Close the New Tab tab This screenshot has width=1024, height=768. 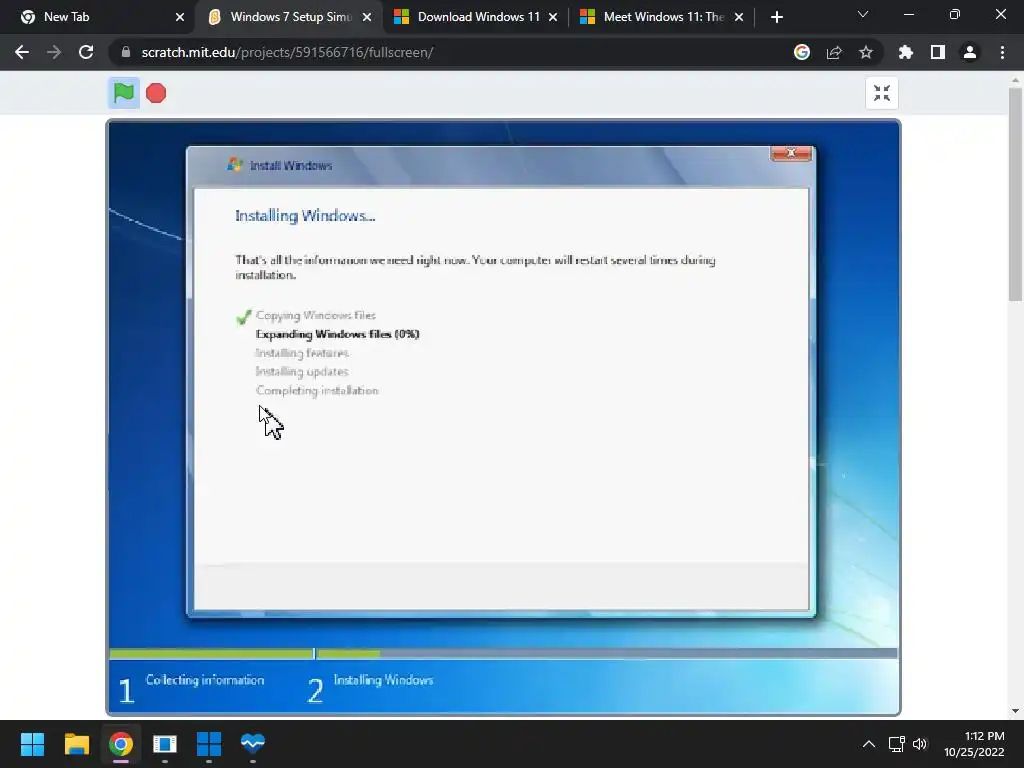[x=180, y=17]
